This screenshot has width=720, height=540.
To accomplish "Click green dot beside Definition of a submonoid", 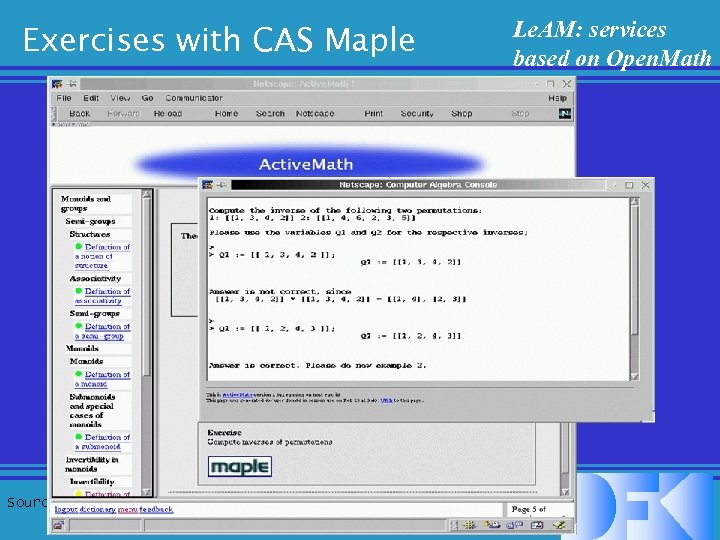I will click(79, 437).
